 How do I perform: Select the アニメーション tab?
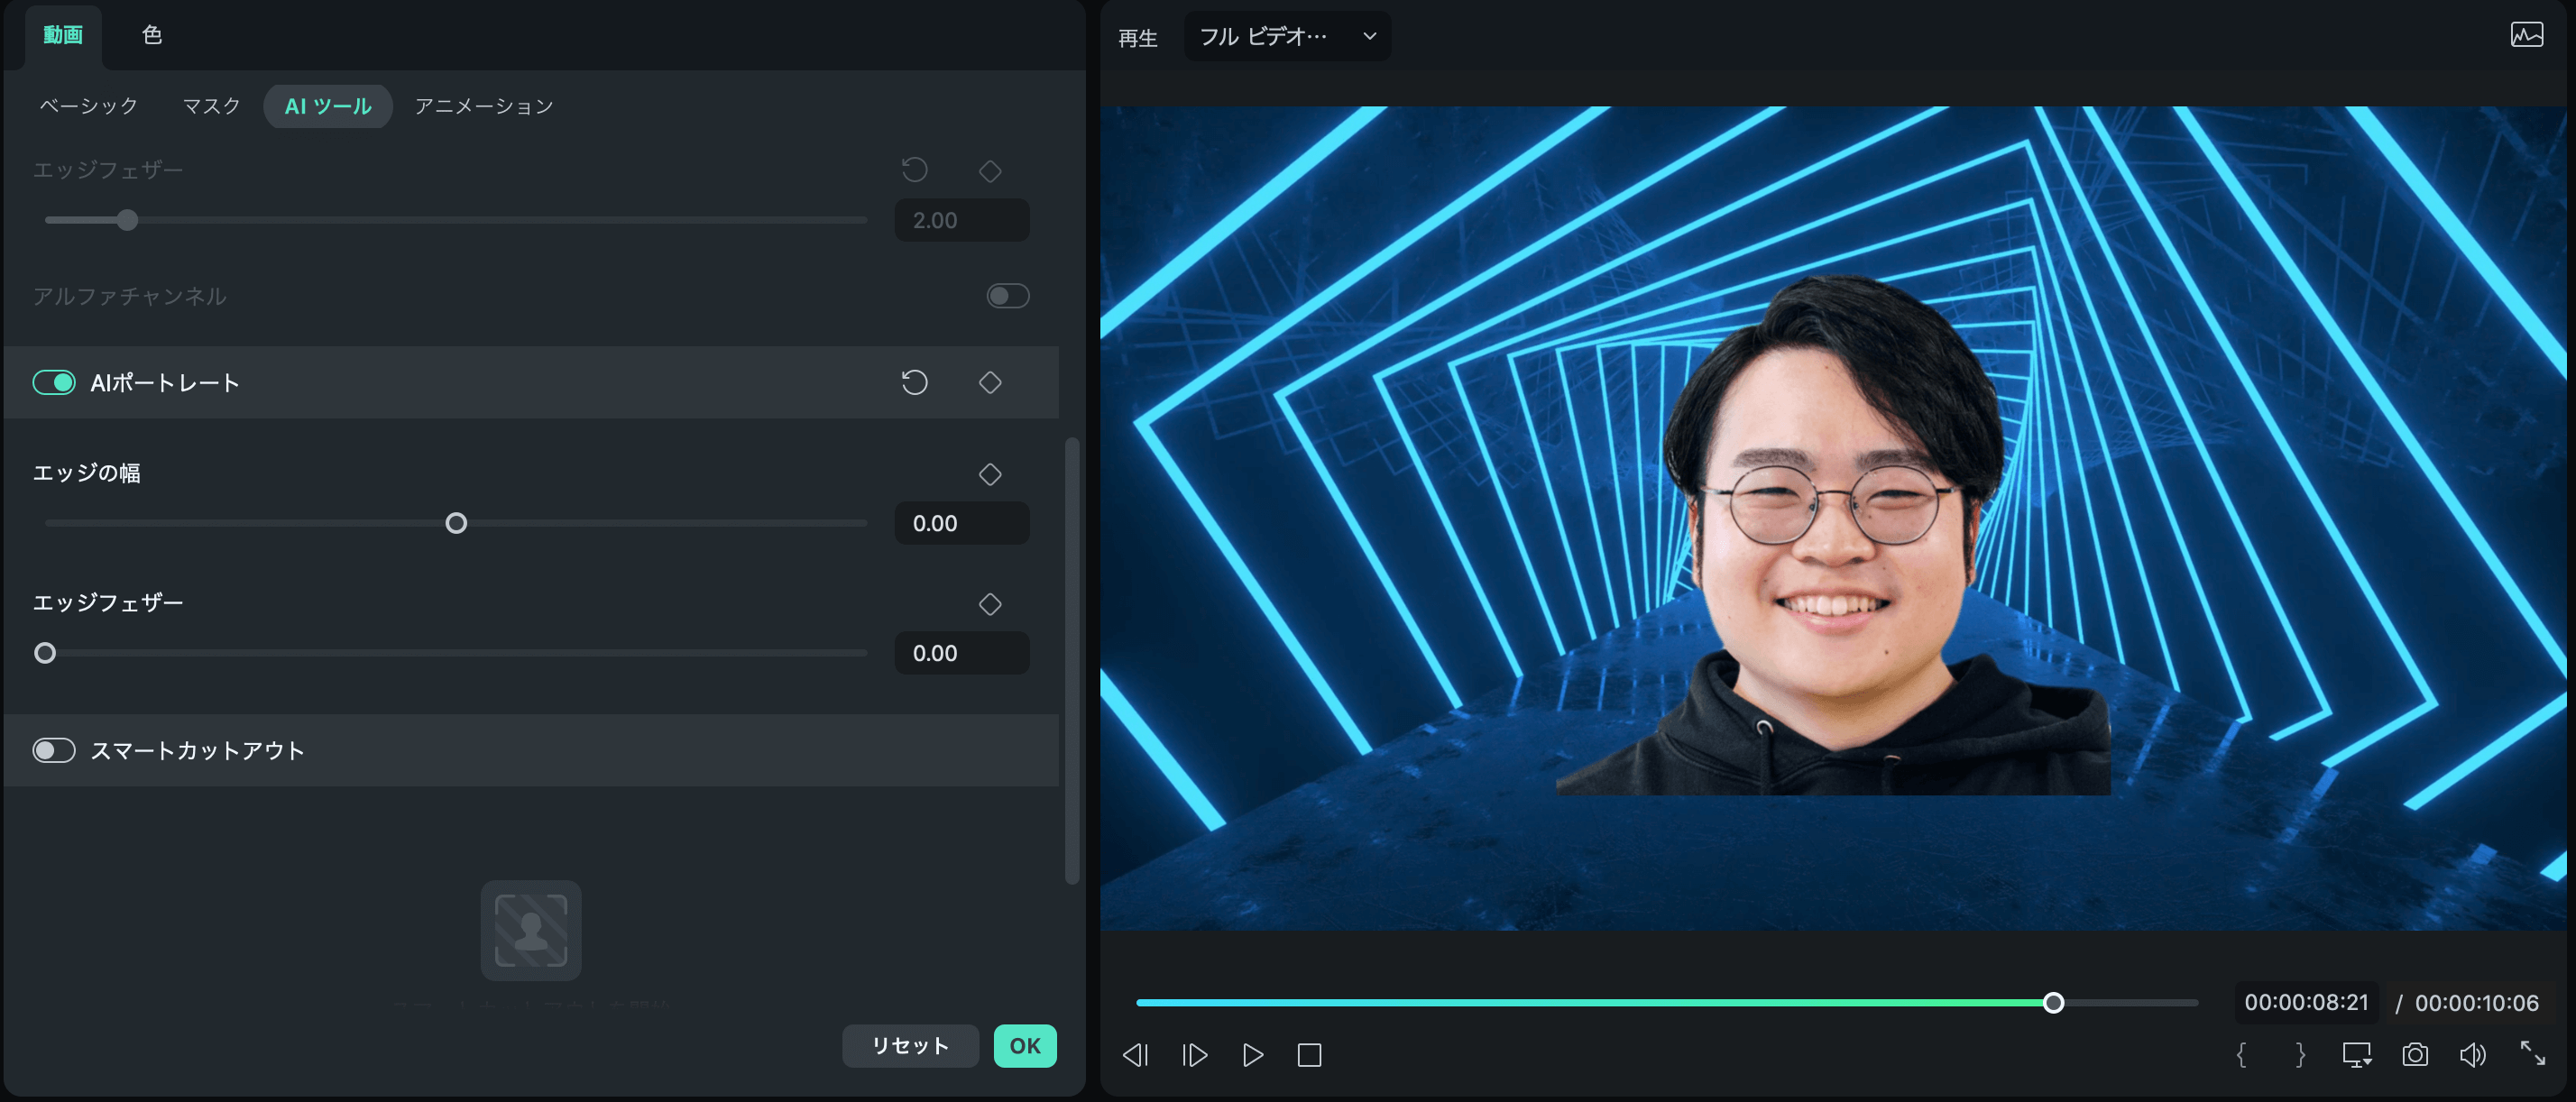coord(484,106)
